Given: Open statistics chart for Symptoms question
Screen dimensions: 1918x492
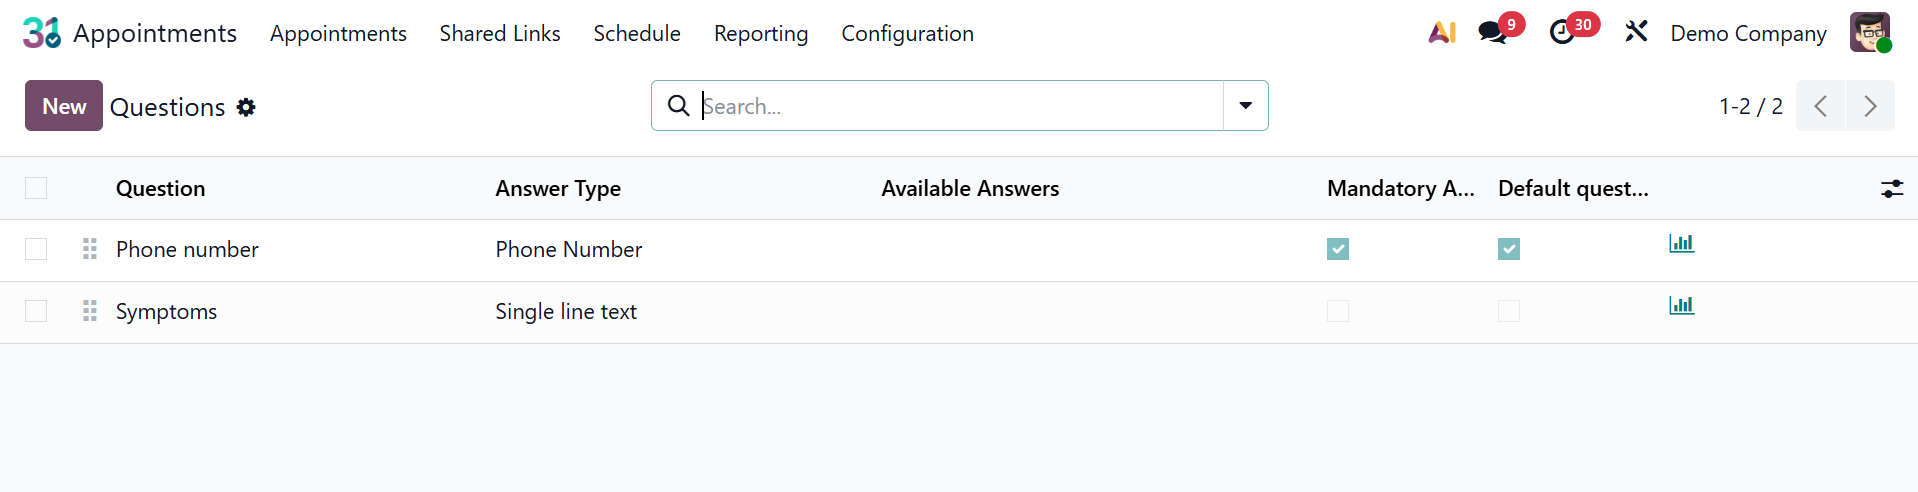Looking at the screenshot, I should [1681, 305].
